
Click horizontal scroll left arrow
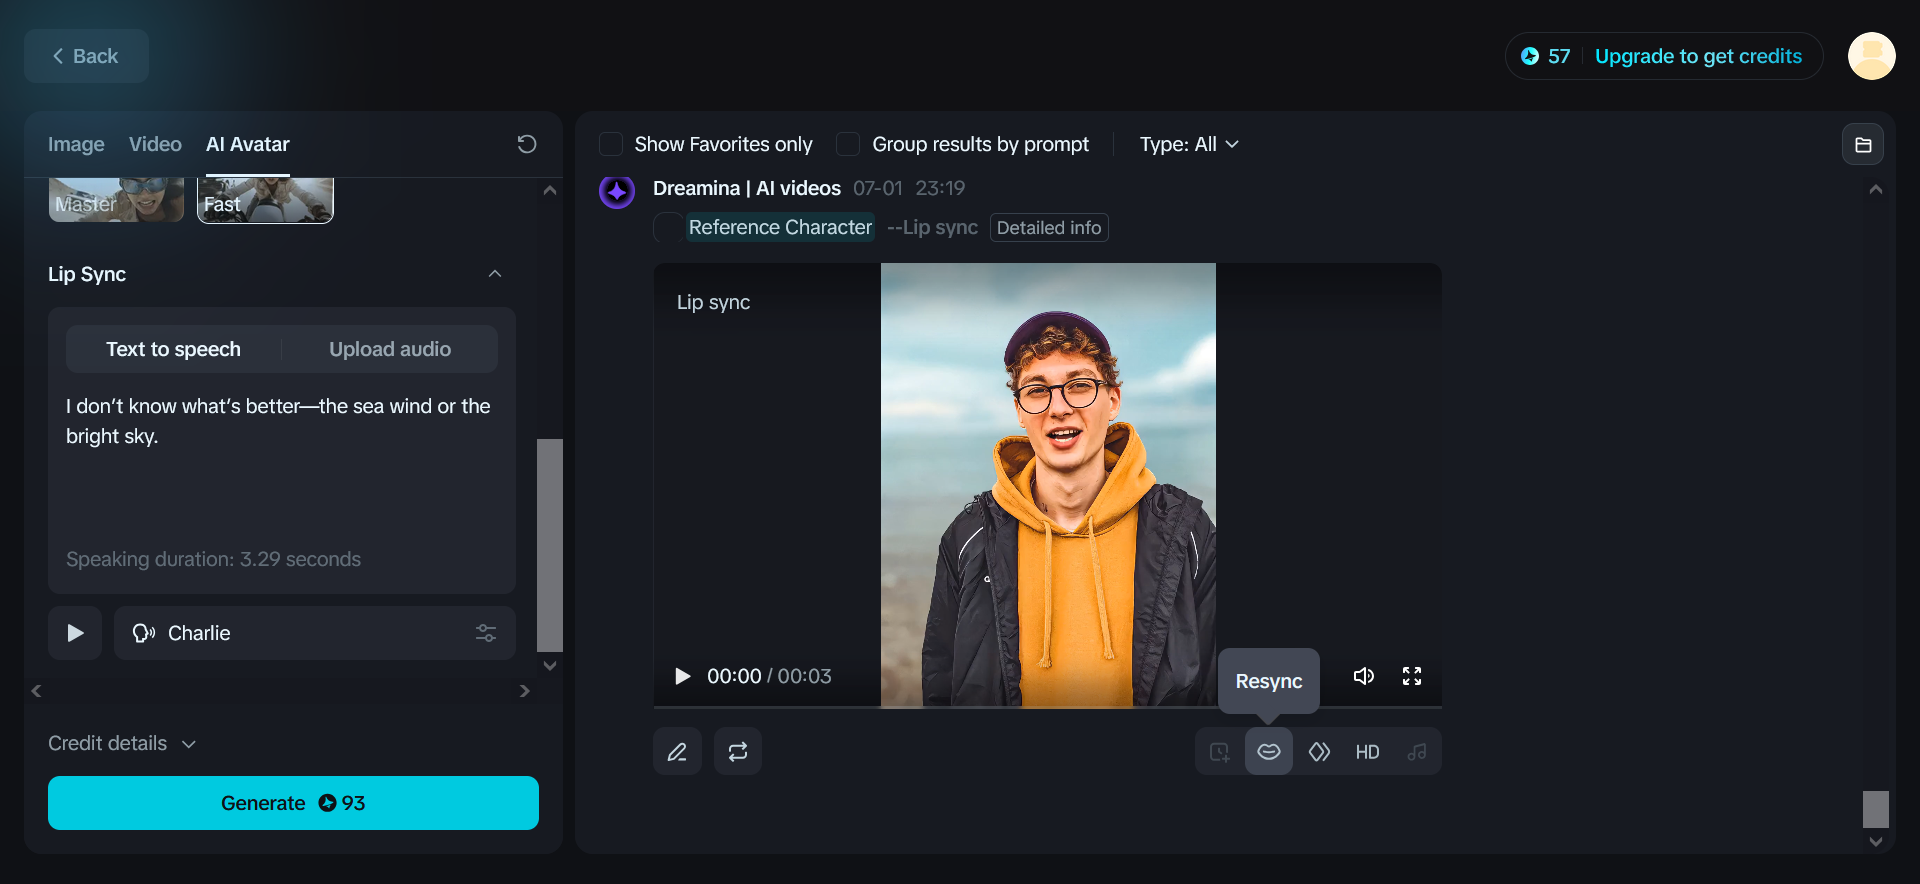(36, 691)
